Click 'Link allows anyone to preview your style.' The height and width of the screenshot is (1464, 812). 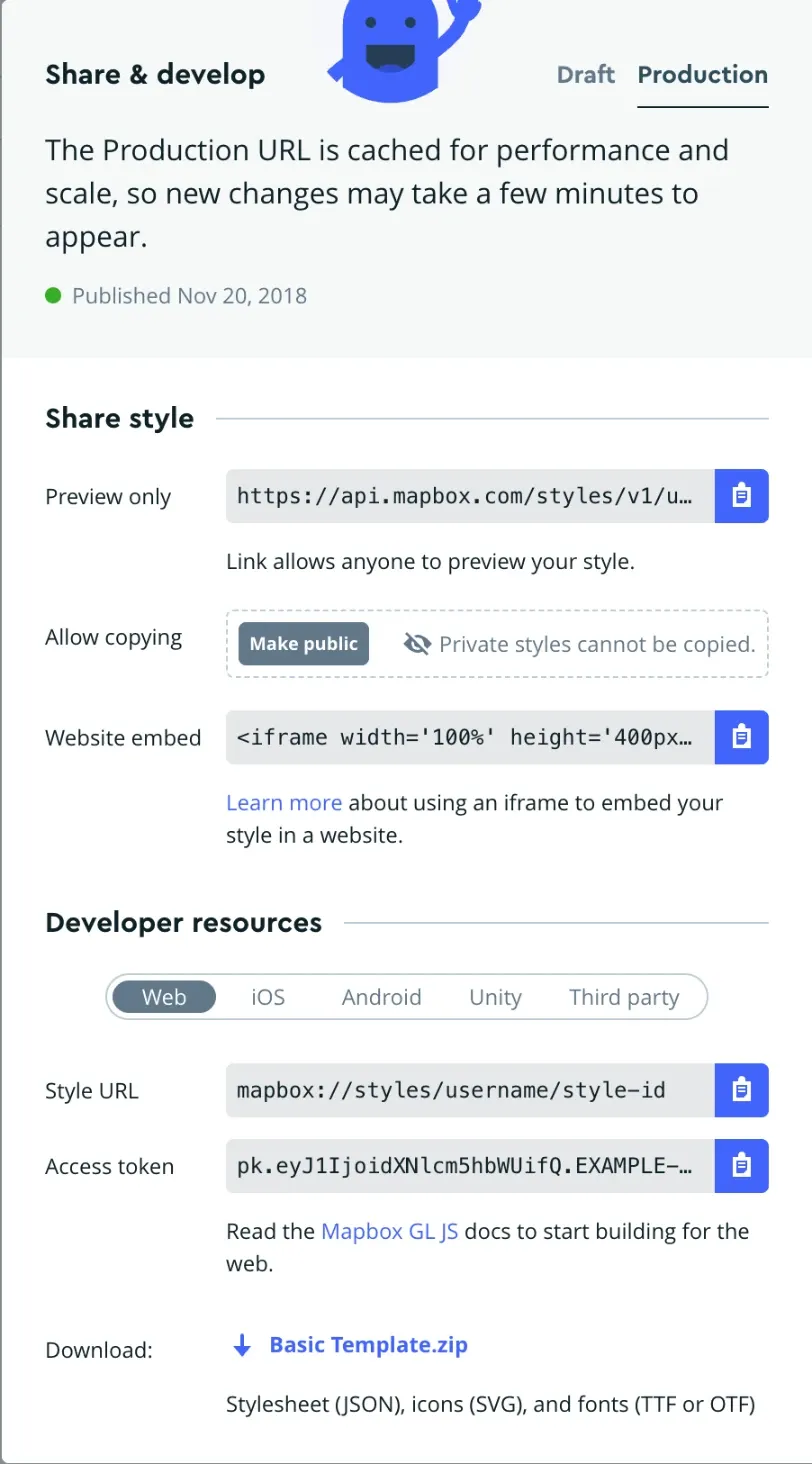[x=430, y=562]
